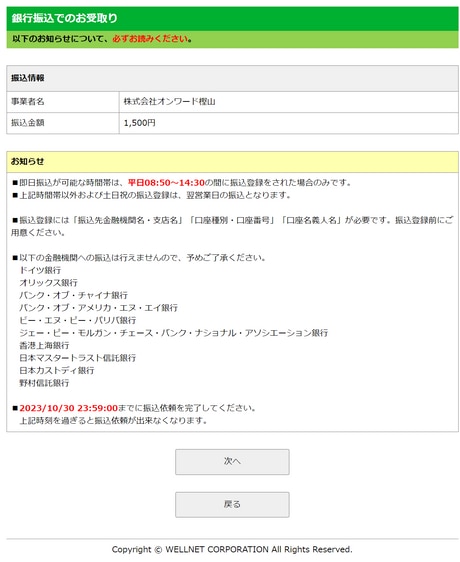Click the red 2023/10/30 23:59:00 deadline
Viewport: 460px width, 562px height.
click(x=68, y=408)
